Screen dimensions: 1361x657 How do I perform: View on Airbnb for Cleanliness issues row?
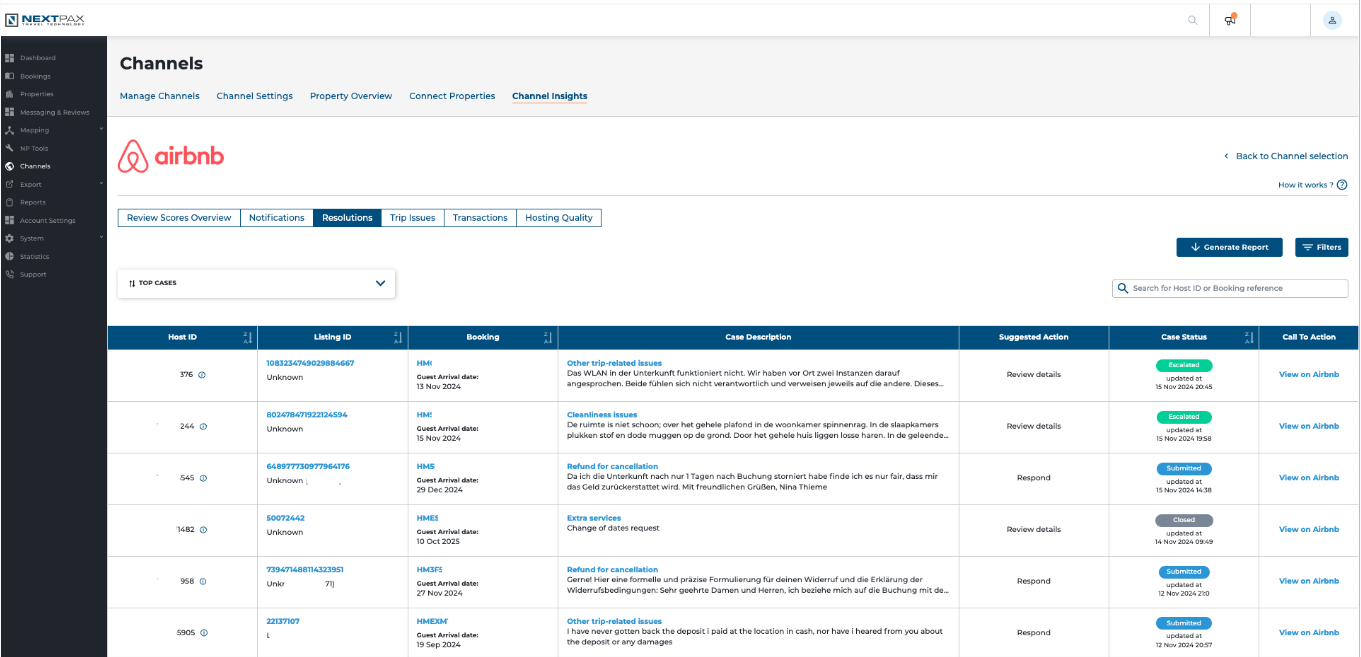click(1309, 426)
